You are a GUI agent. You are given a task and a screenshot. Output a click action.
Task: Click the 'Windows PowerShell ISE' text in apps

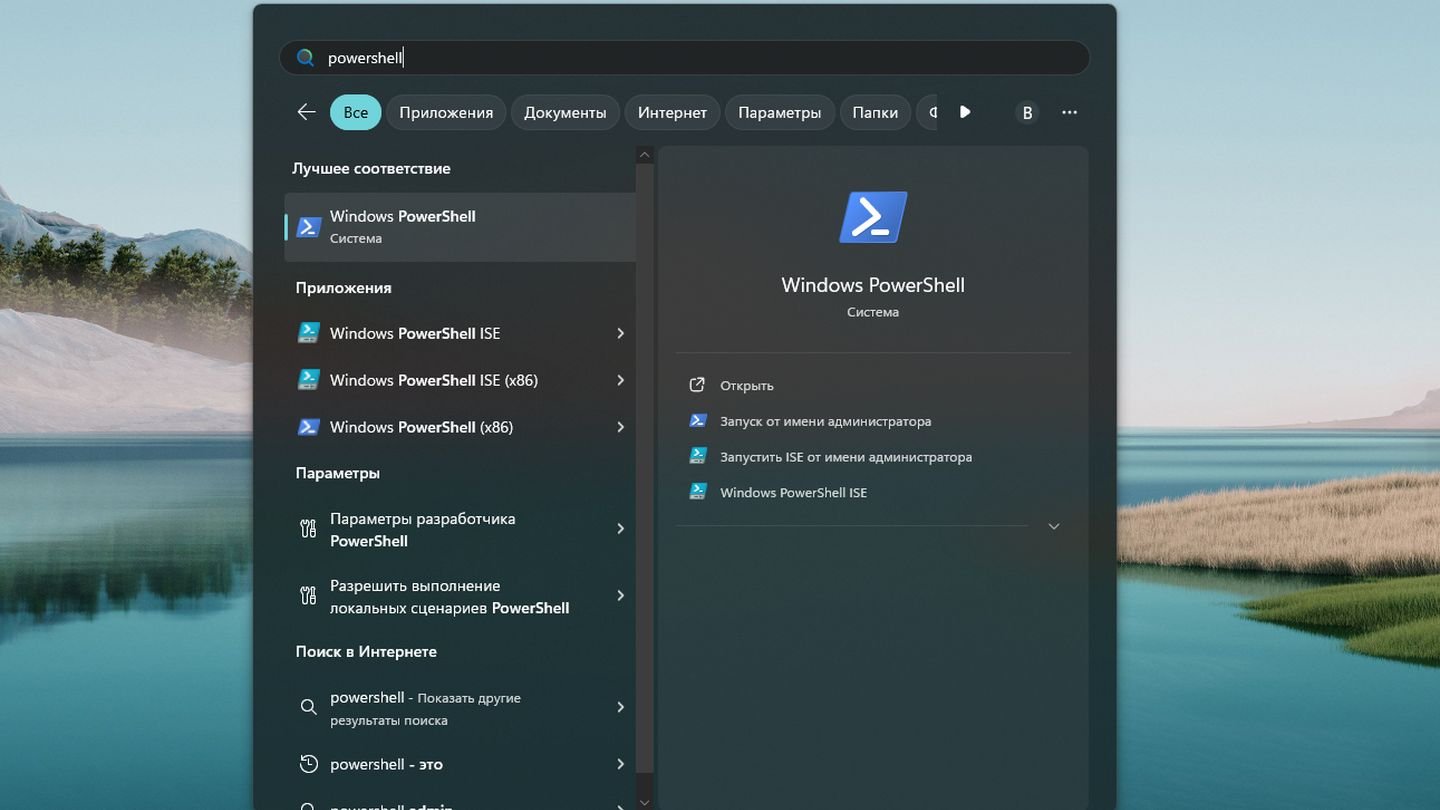point(415,333)
